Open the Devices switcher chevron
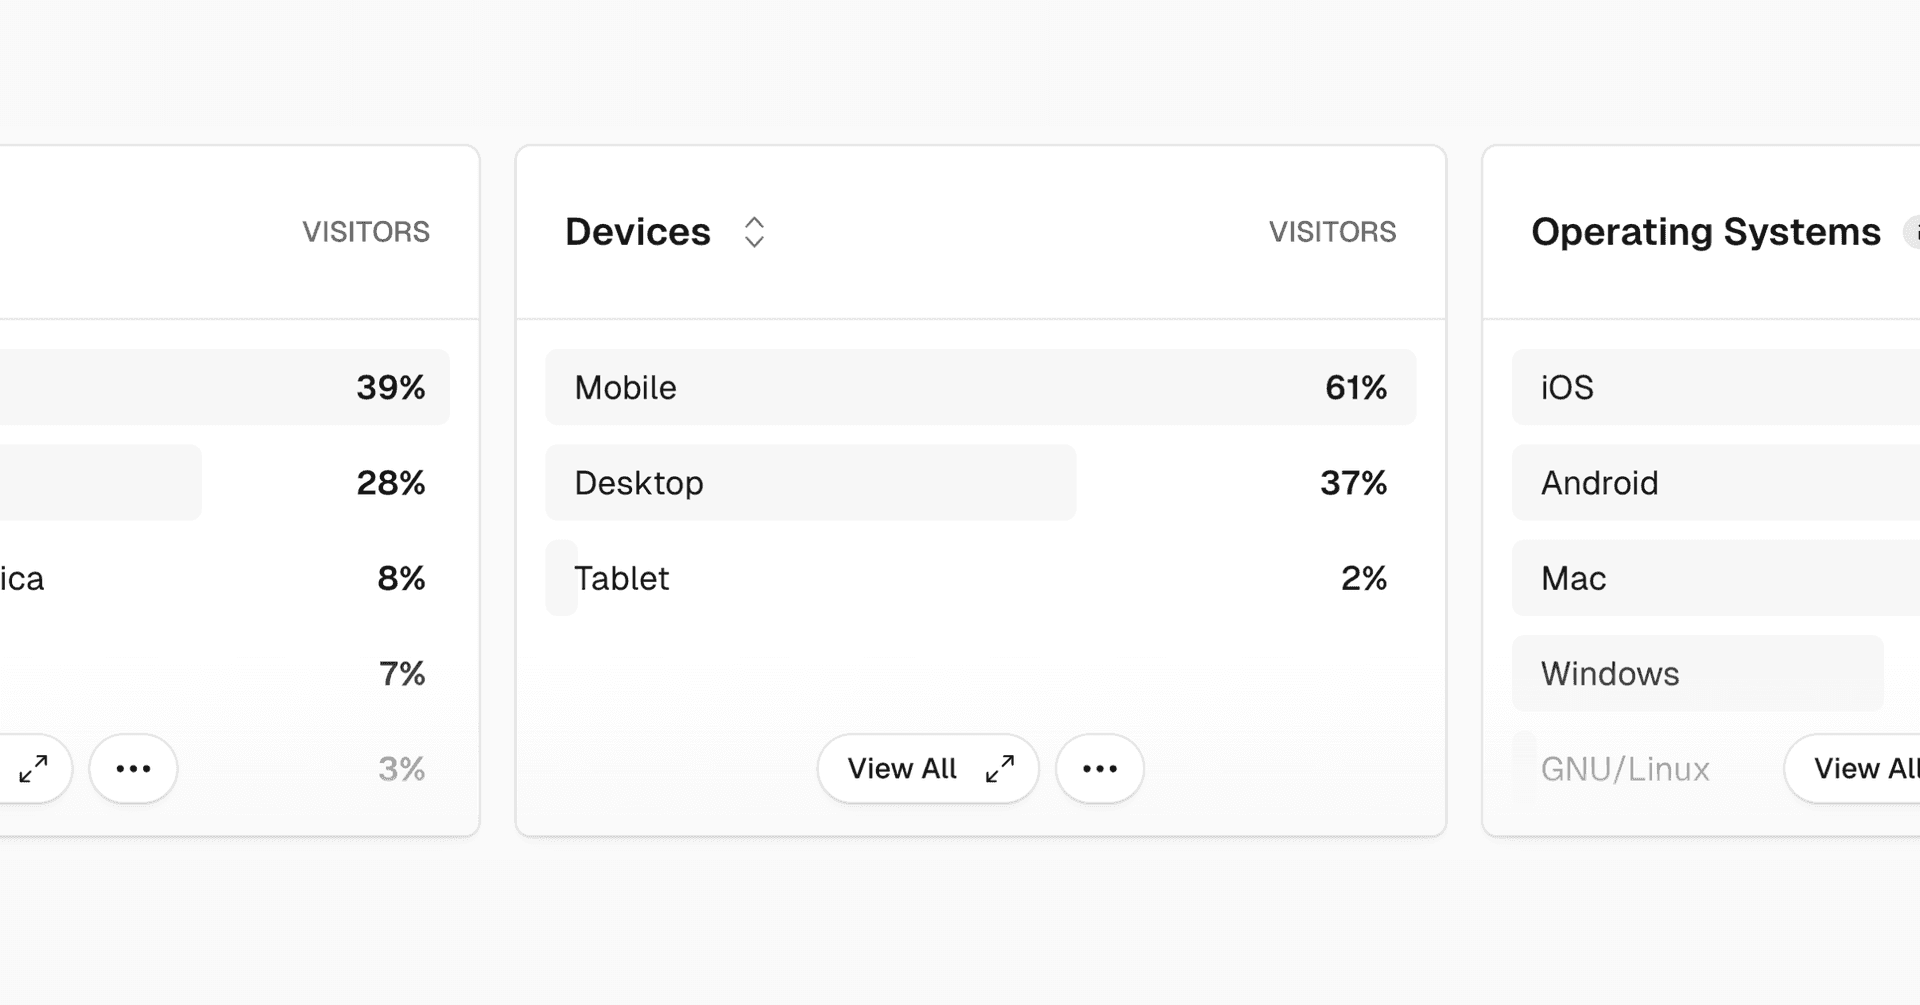 click(754, 232)
